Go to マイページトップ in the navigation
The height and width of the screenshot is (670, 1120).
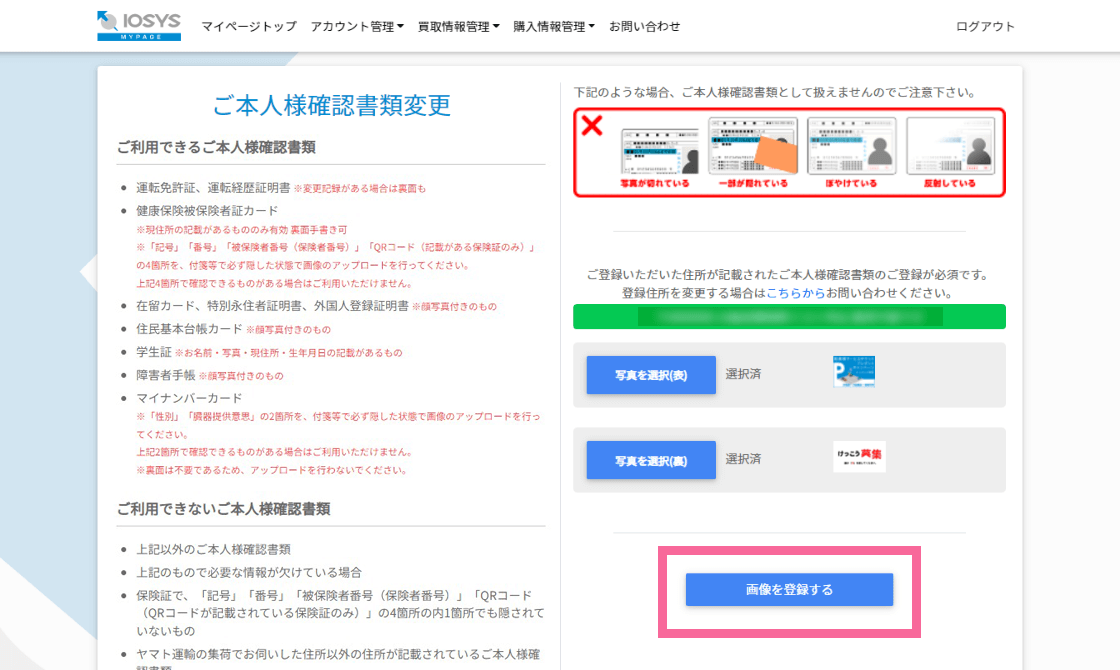point(249,27)
